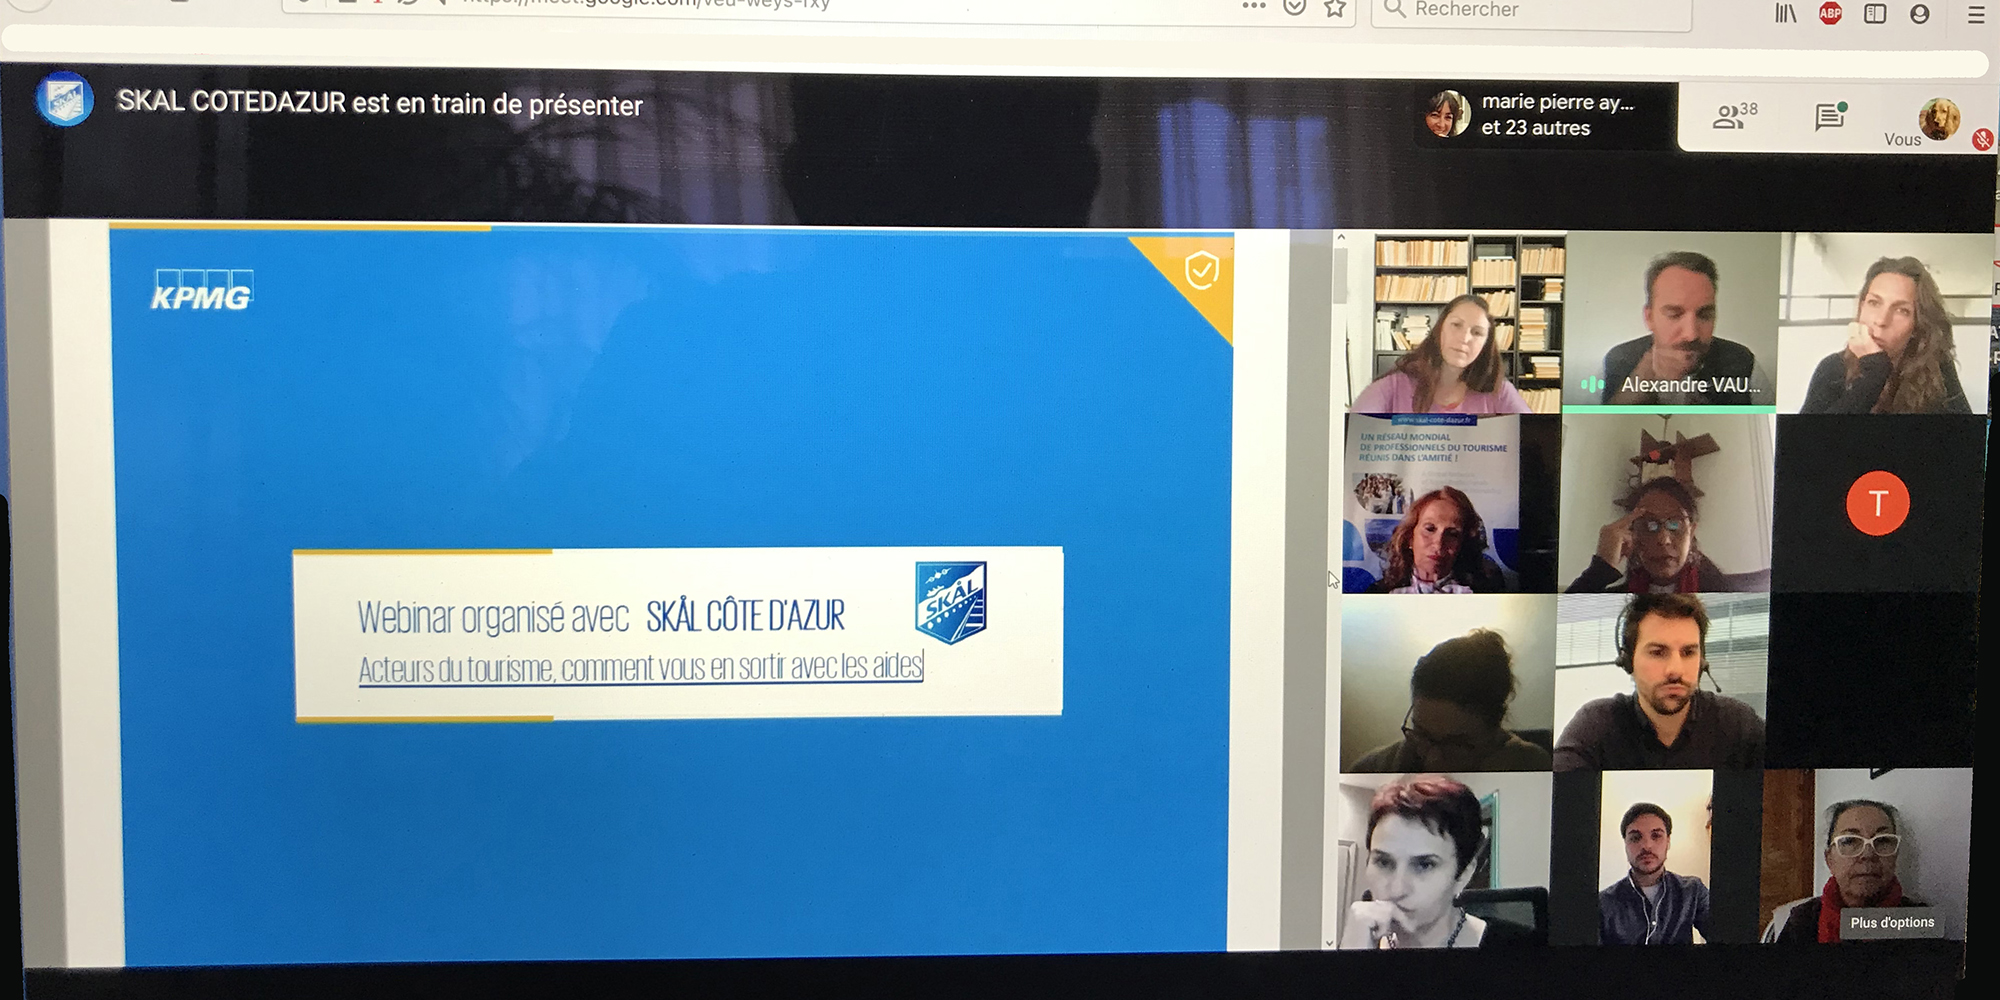This screenshot has width=2000, height=1000.
Task: Click marie pierre's avatar in participant strip
Action: click(x=1446, y=113)
